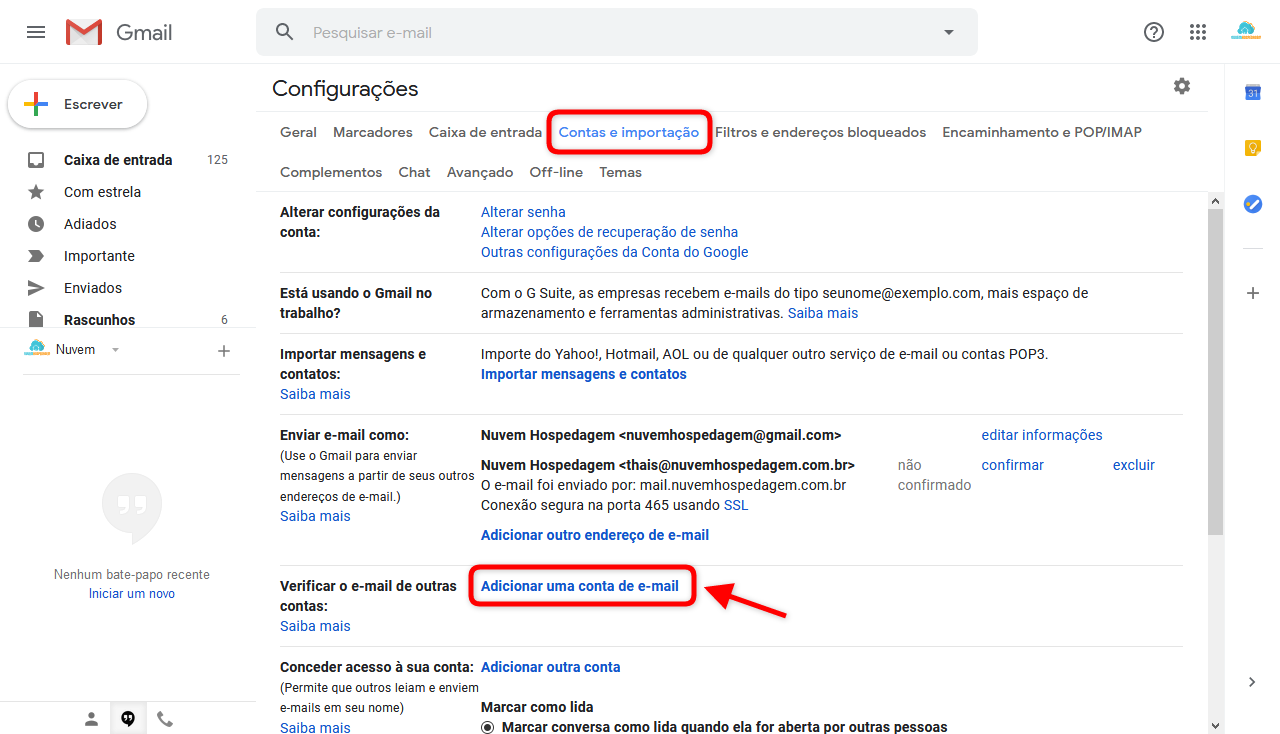
Task: Click the plus icon to get add-ons
Action: point(1252,293)
